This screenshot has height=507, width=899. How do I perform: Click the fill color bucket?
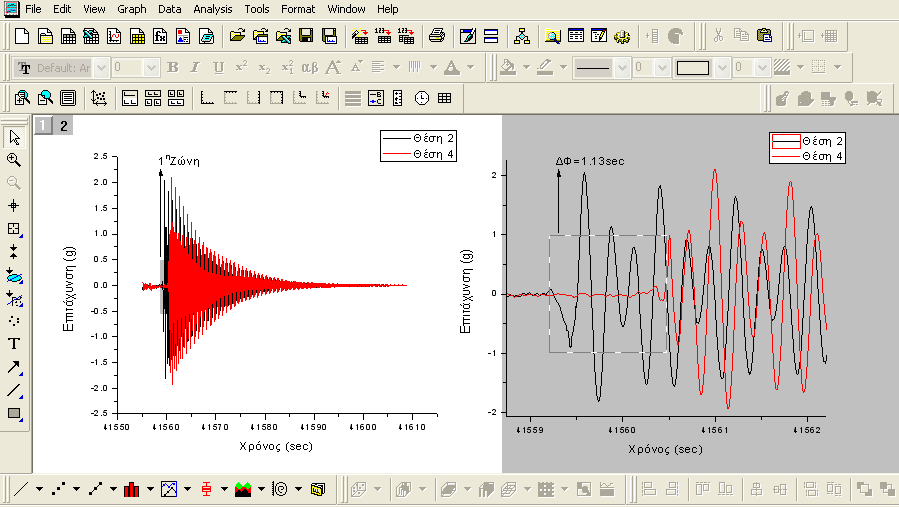[x=507, y=68]
